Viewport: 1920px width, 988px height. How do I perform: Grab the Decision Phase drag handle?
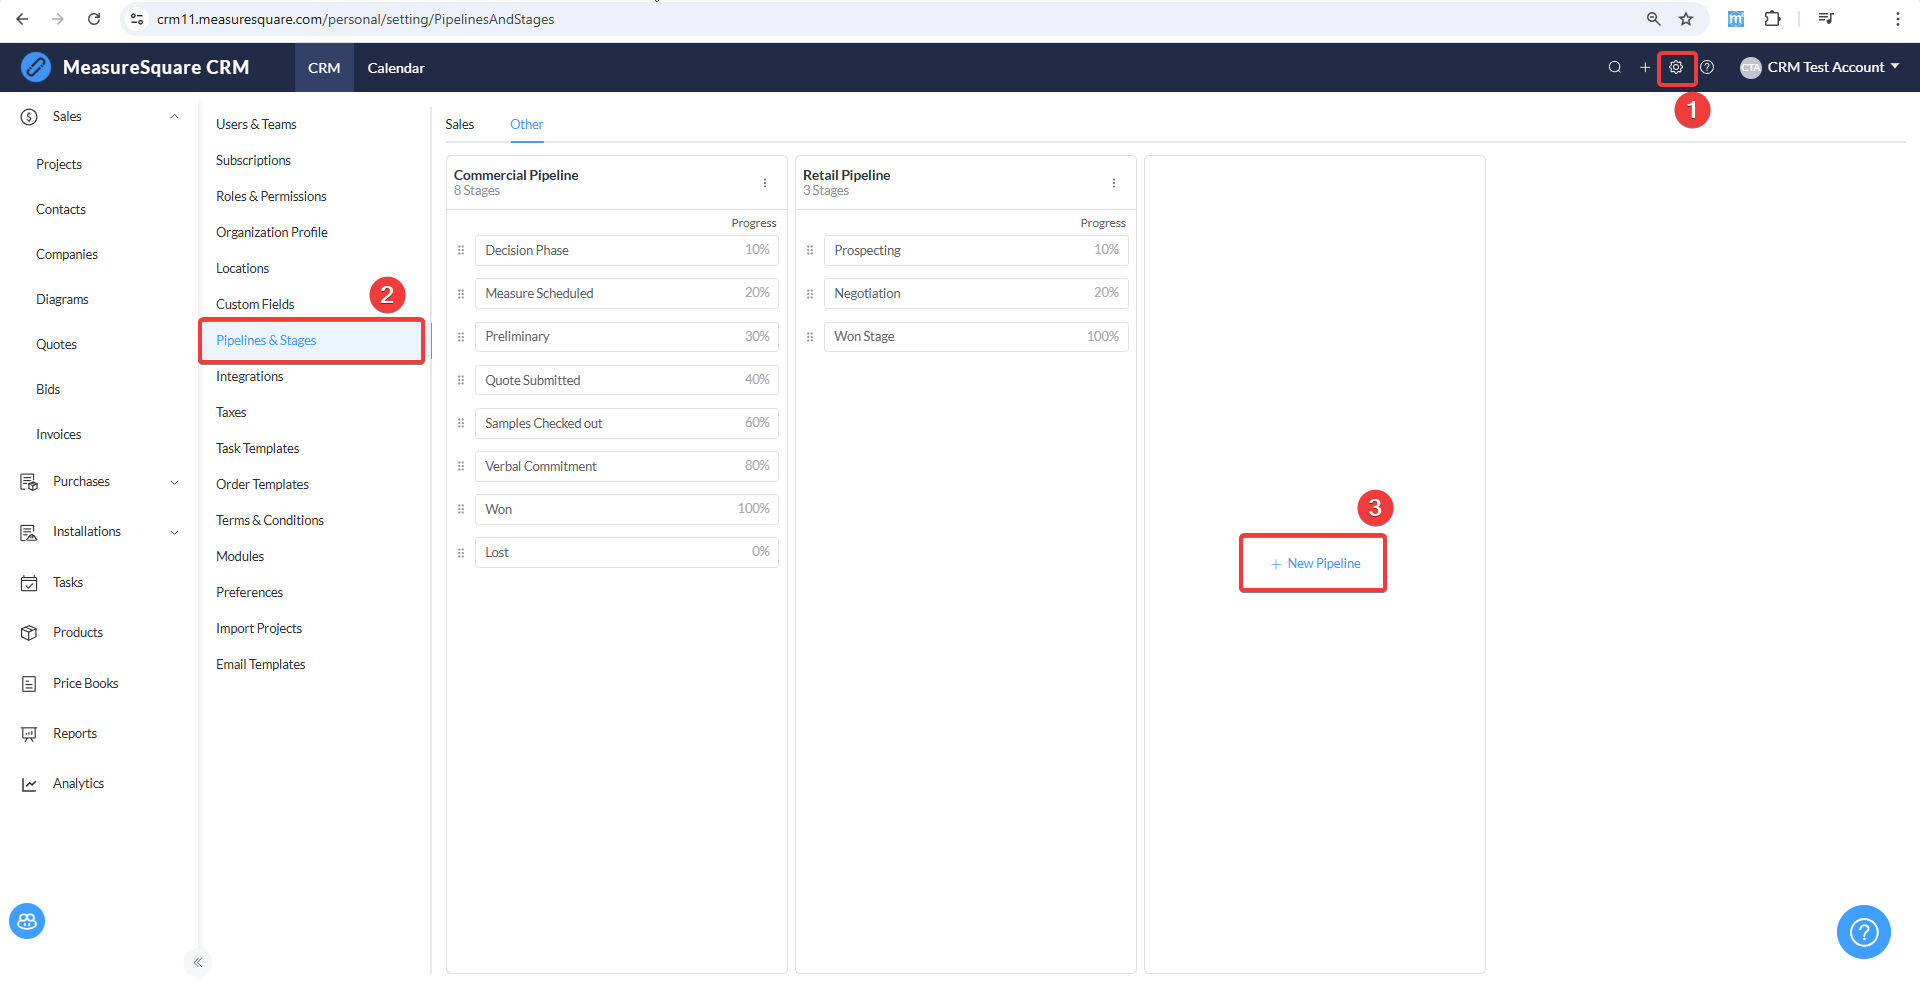461,250
